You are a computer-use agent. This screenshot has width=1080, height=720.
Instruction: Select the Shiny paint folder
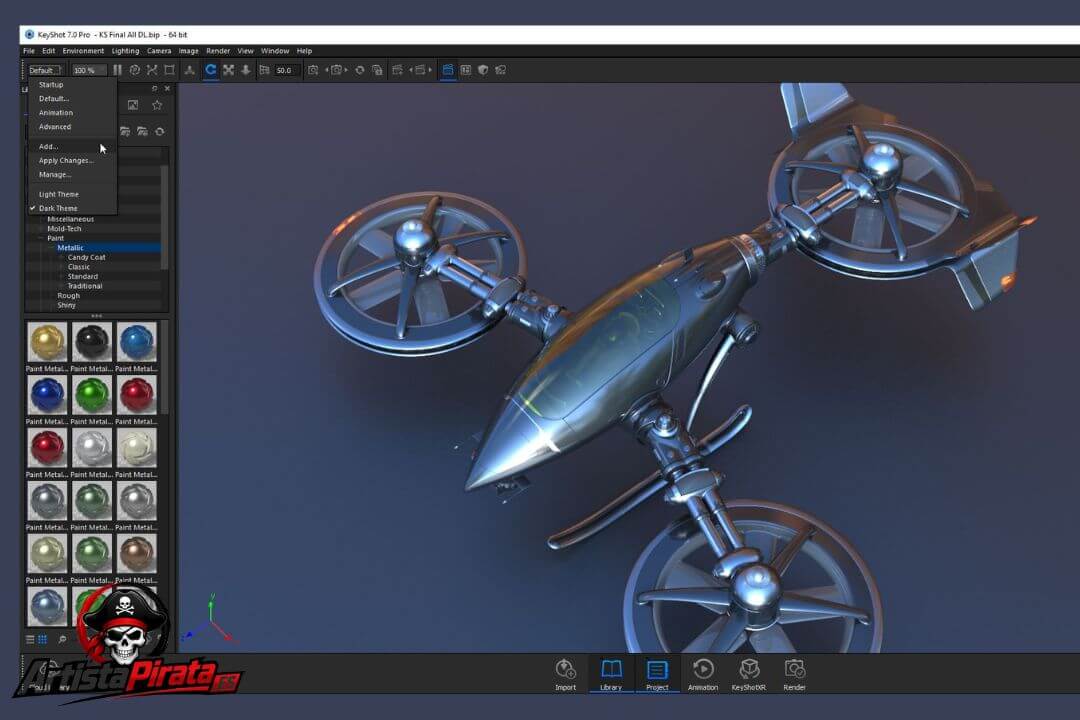click(x=66, y=306)
